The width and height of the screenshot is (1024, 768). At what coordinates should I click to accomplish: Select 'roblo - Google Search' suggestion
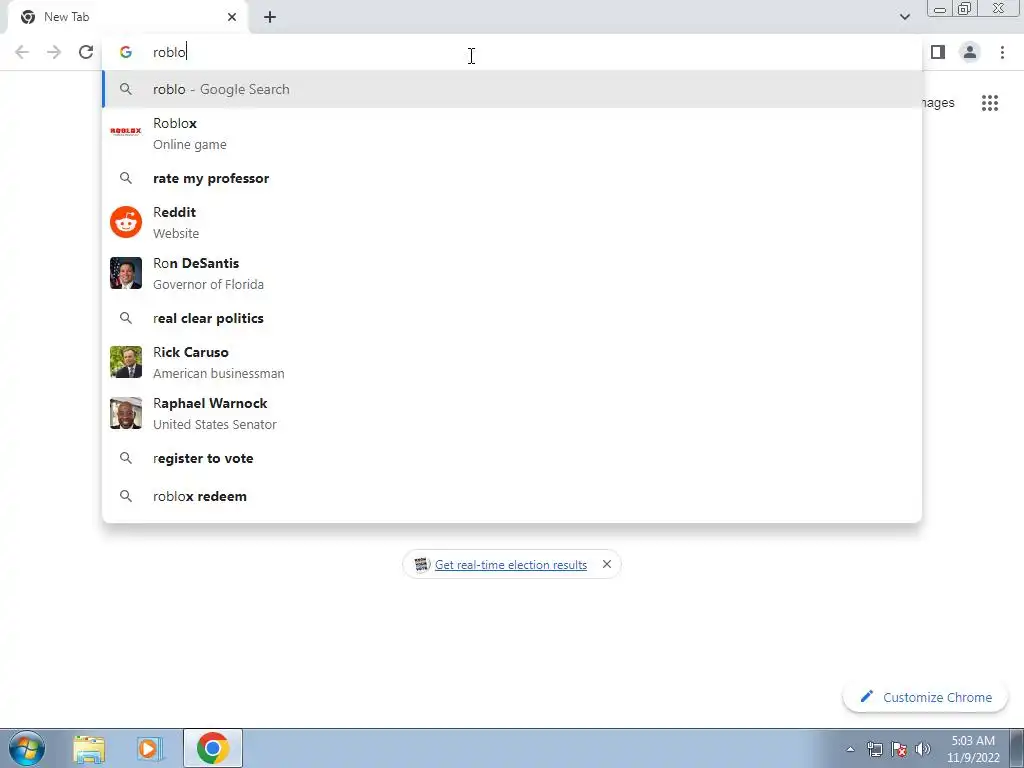pos(512,89)
